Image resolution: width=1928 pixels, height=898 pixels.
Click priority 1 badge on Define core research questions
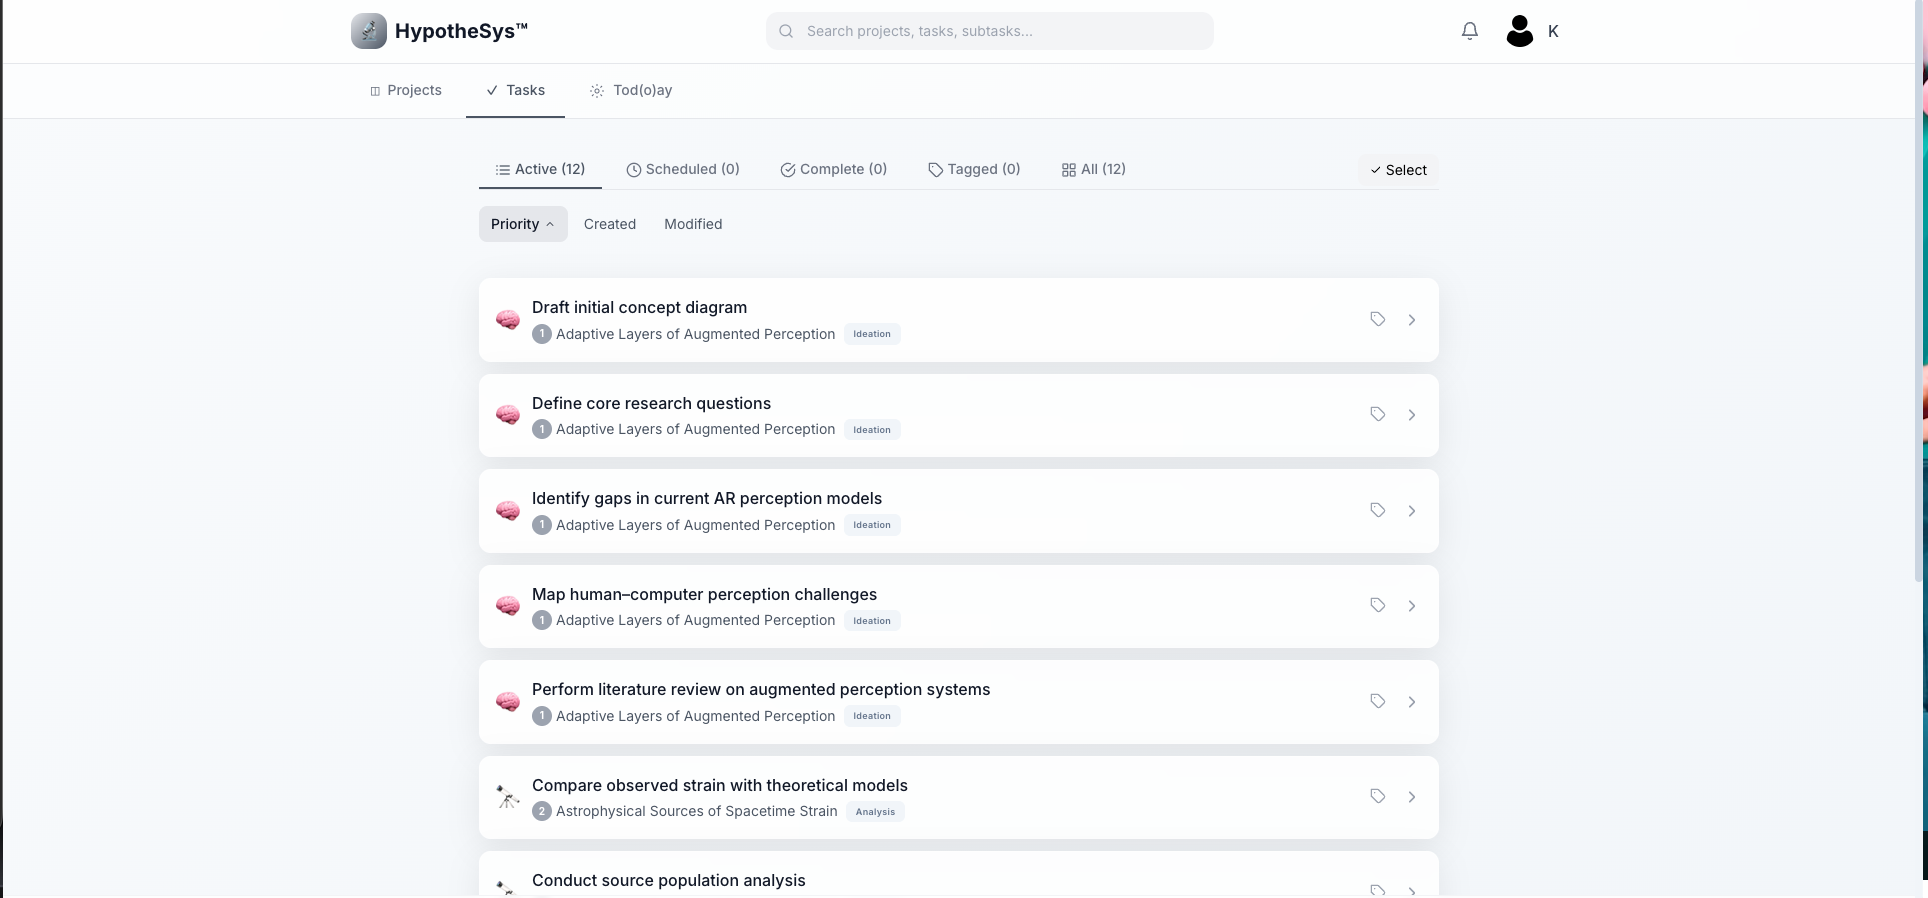click(x=542, y=429)
